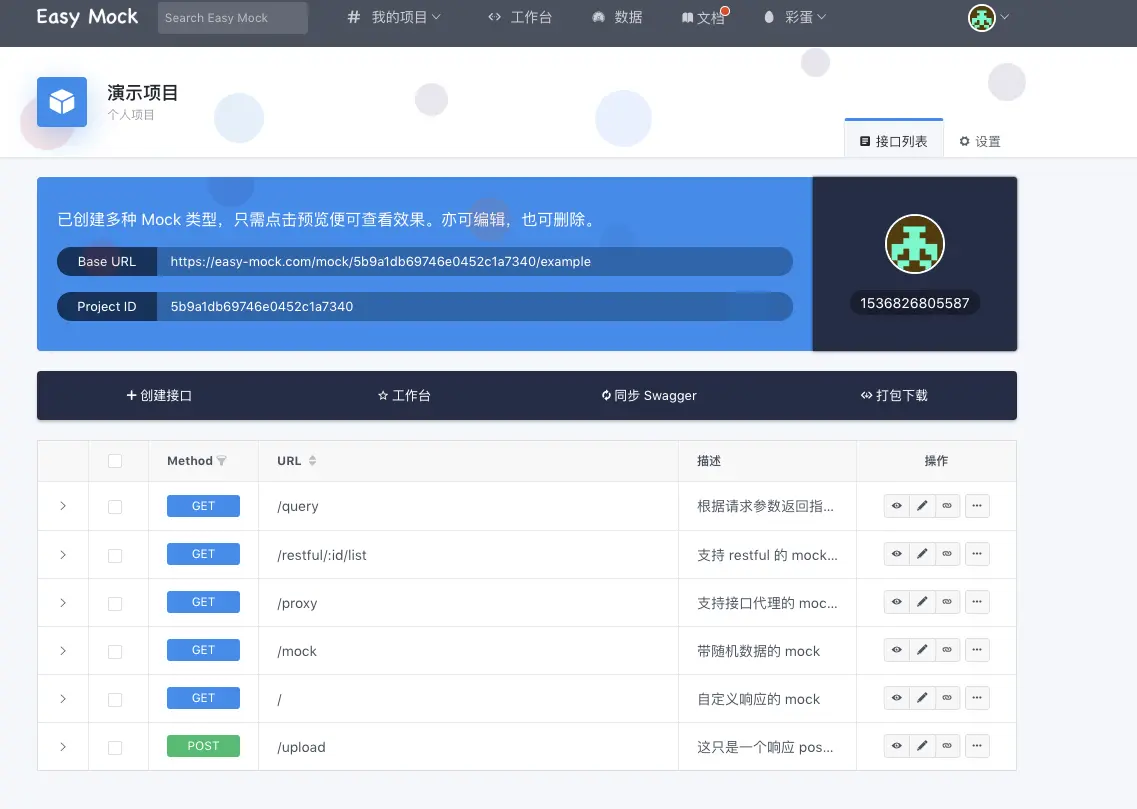The image size is (1137, 809).
Task: Open more options for 自定义响应的 mock row
Action: point(977,698)
